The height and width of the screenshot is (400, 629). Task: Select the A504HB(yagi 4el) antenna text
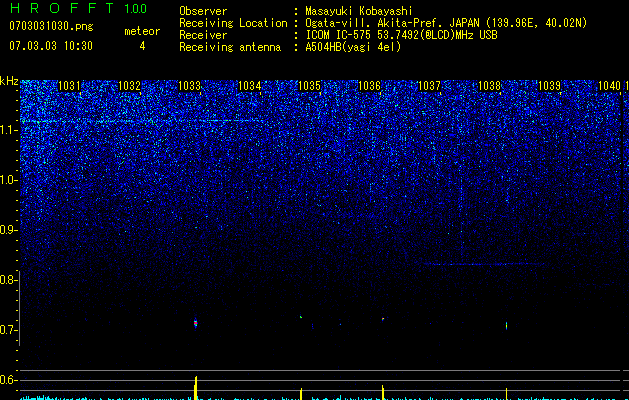click(x=353, y=47)
